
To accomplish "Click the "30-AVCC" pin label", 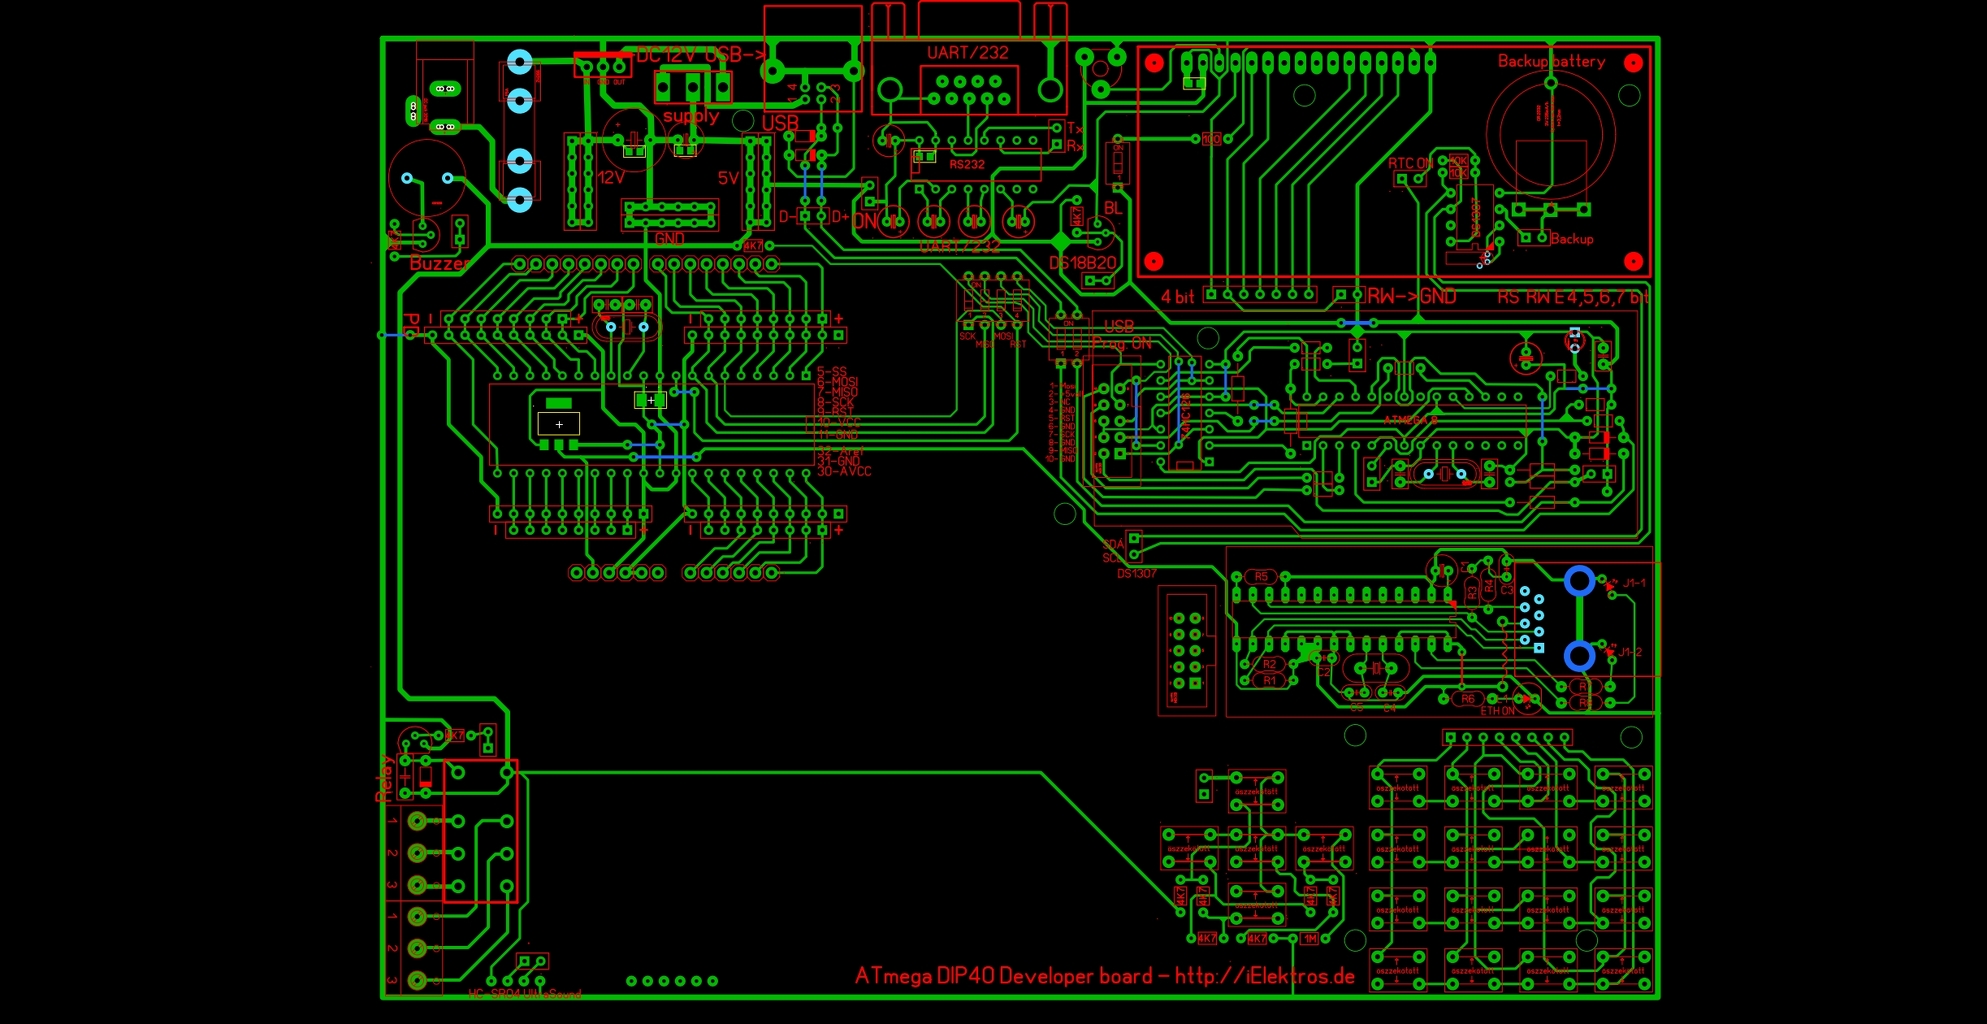I will click(x=844, y=471).
